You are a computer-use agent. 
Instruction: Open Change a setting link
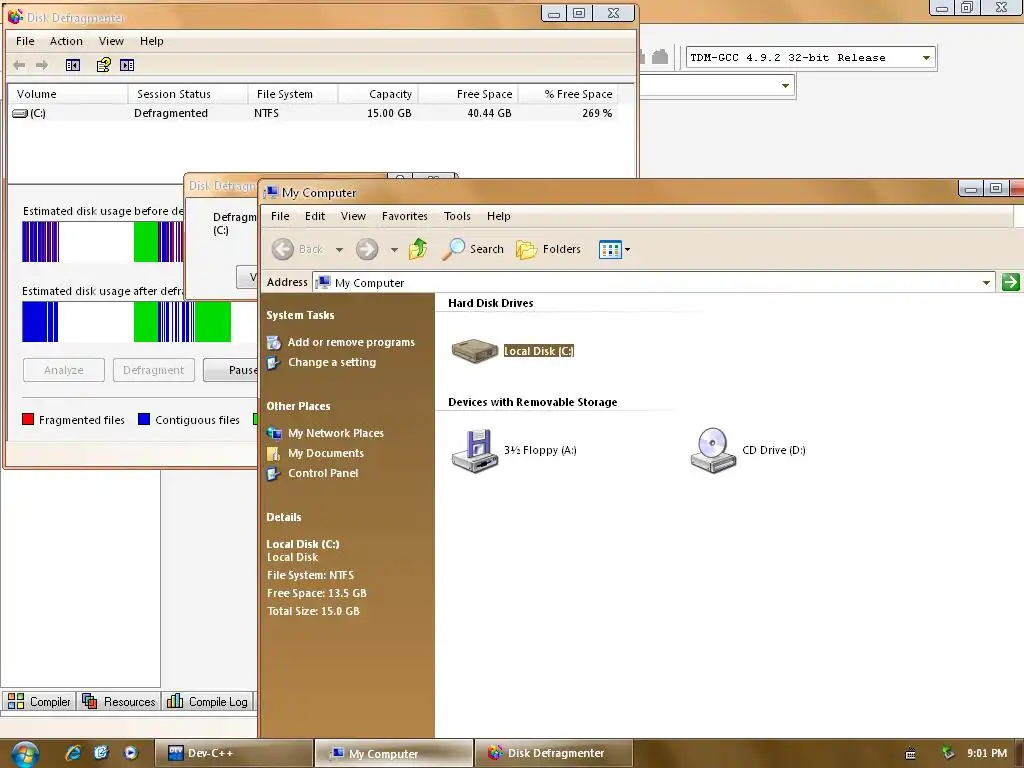click(x=332, y=362)
